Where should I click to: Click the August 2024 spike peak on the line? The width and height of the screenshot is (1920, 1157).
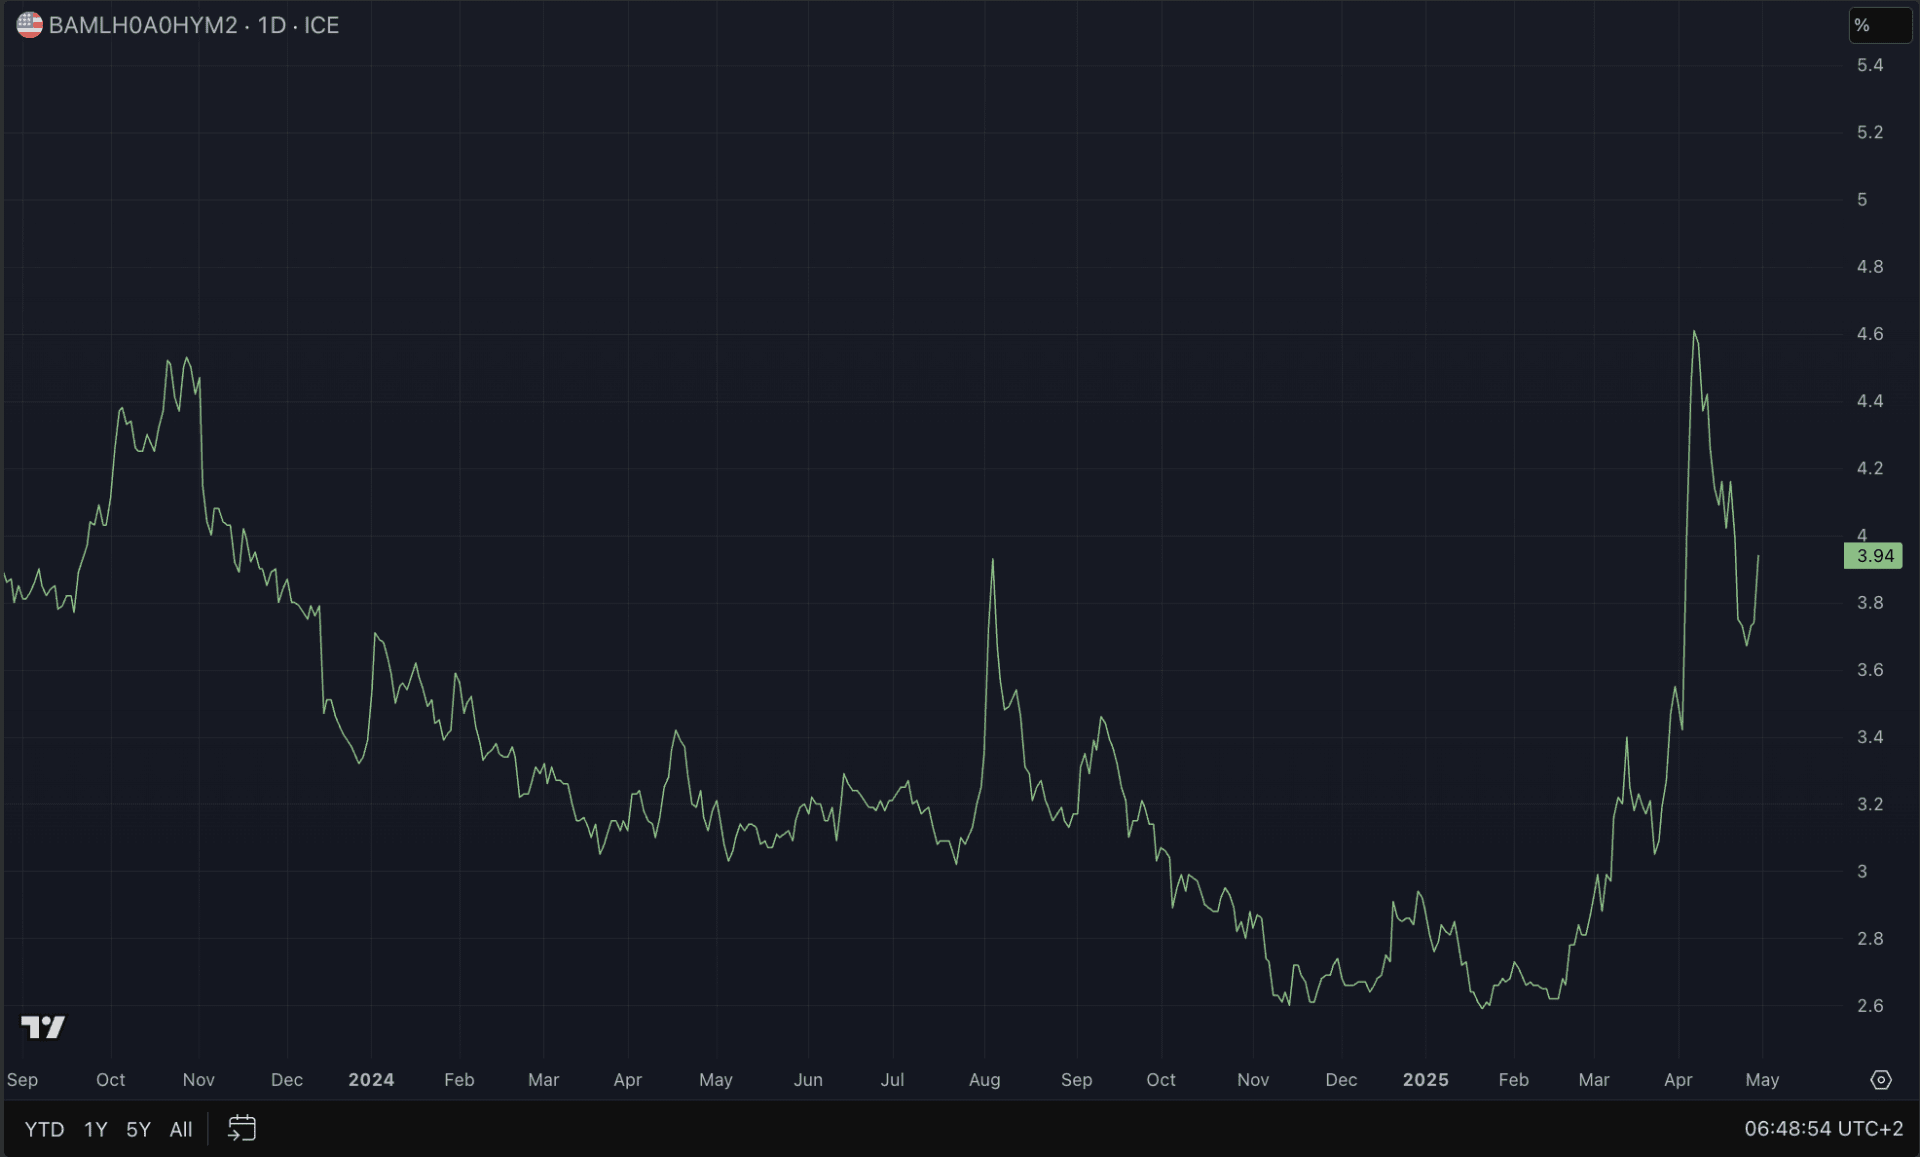pyautogui.click(x=992, y=561)
